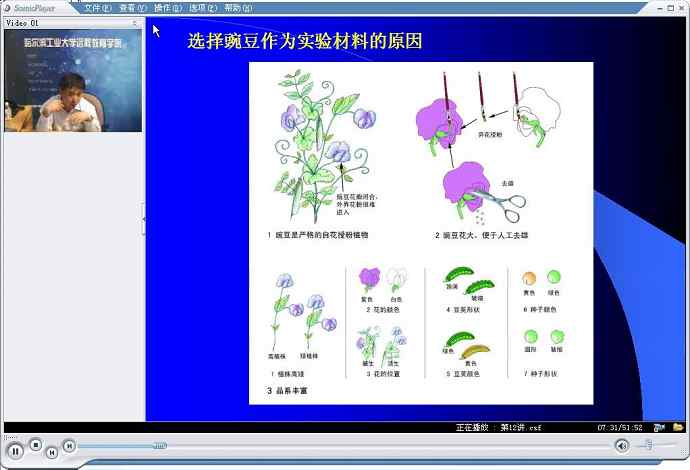
Task: Click the folder icon in the status bar
Action: click(x=678, y=427)
